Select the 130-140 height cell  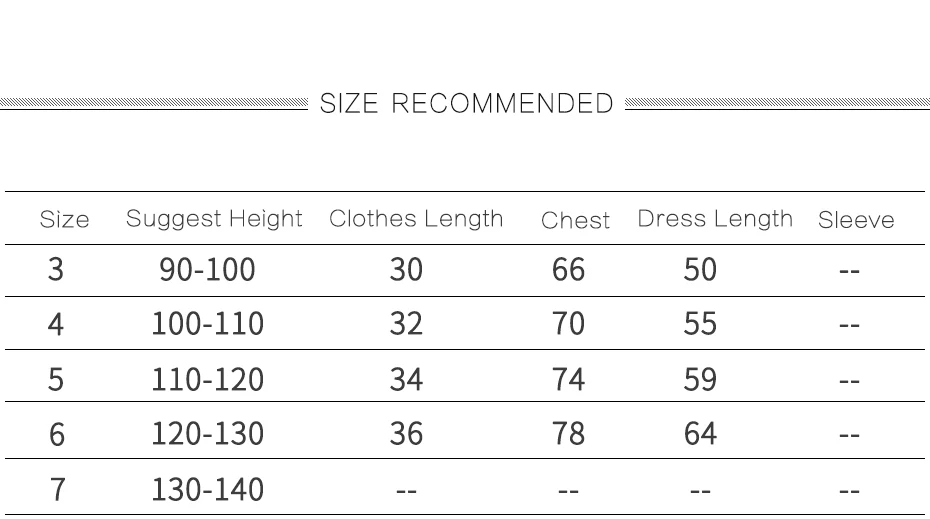(x=208, y=490)
